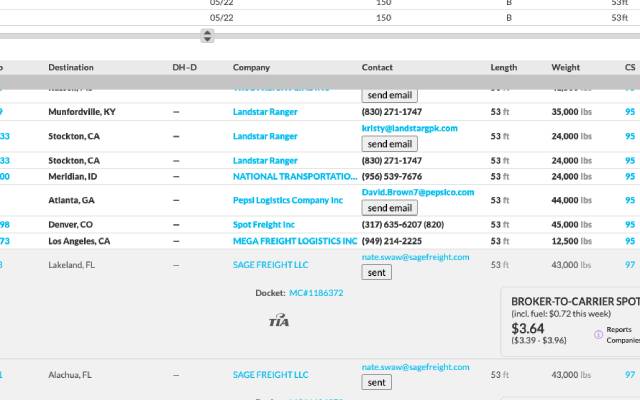The width and height of the screenshot is (640, 400).
Task: Click sent button in Alachua, FL row
Action: [376, 382]
